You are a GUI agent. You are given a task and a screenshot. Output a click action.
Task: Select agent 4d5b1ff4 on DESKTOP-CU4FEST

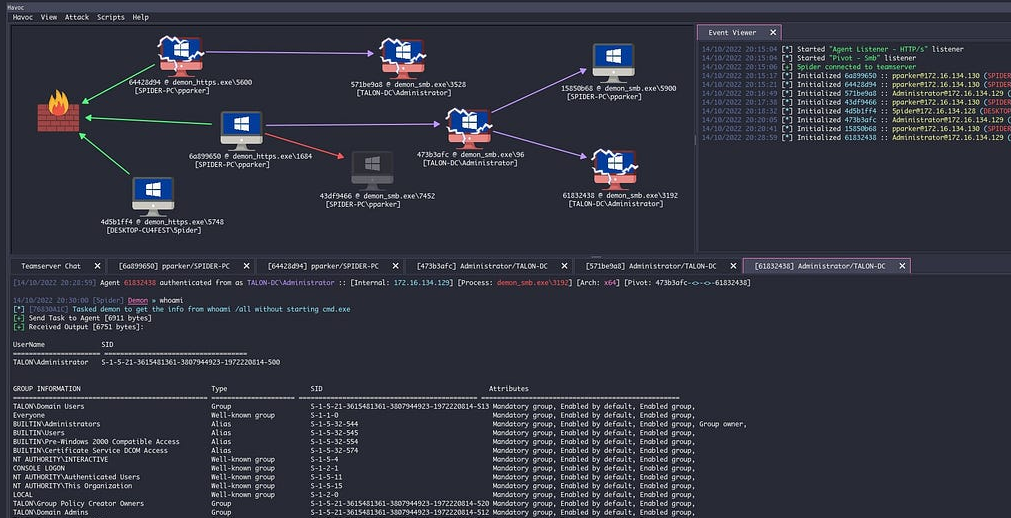click(152, 194)
